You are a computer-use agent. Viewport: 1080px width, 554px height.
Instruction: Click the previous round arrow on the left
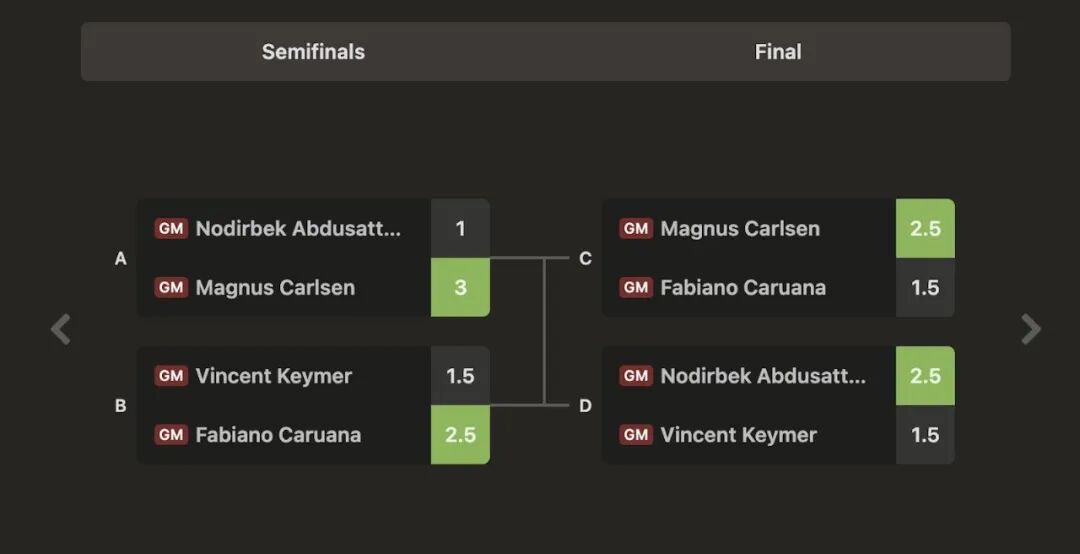click(x=61, y=329)
